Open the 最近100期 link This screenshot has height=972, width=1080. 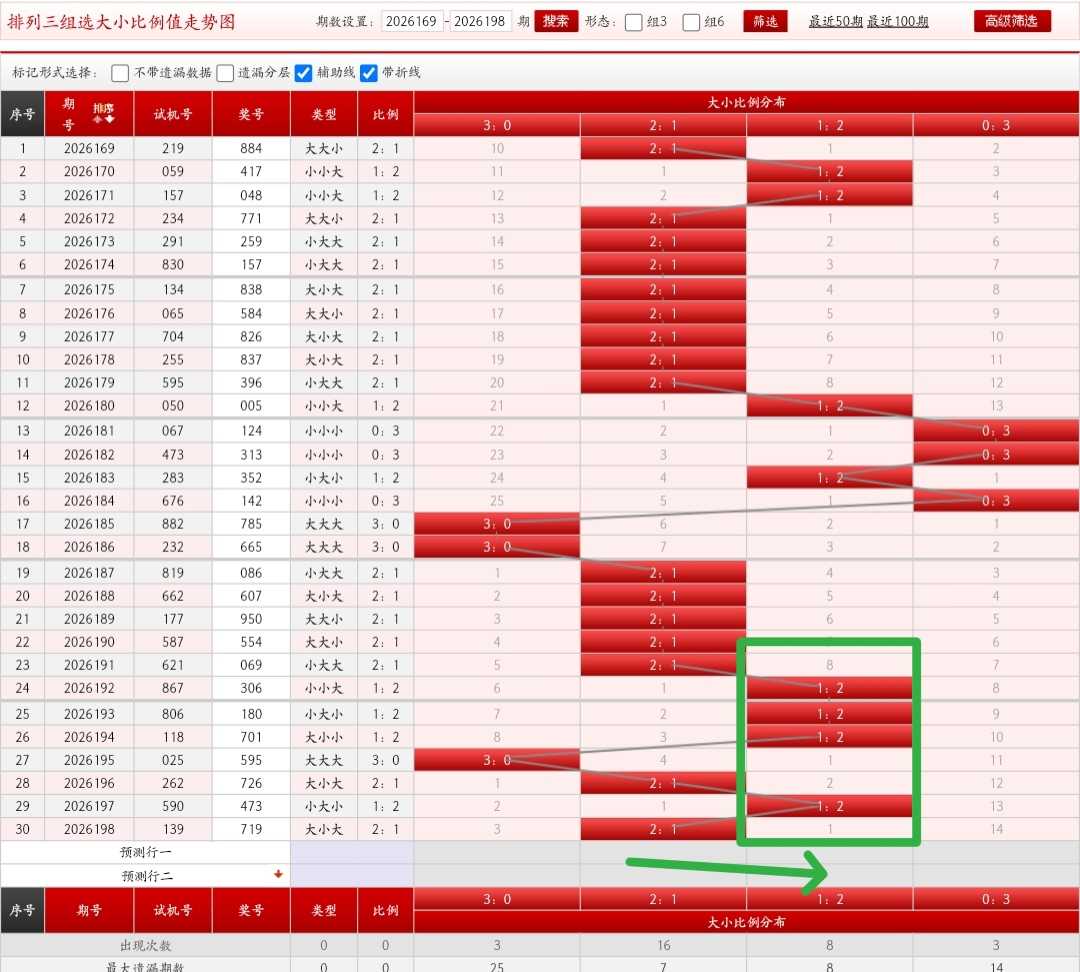coord(897,21)
